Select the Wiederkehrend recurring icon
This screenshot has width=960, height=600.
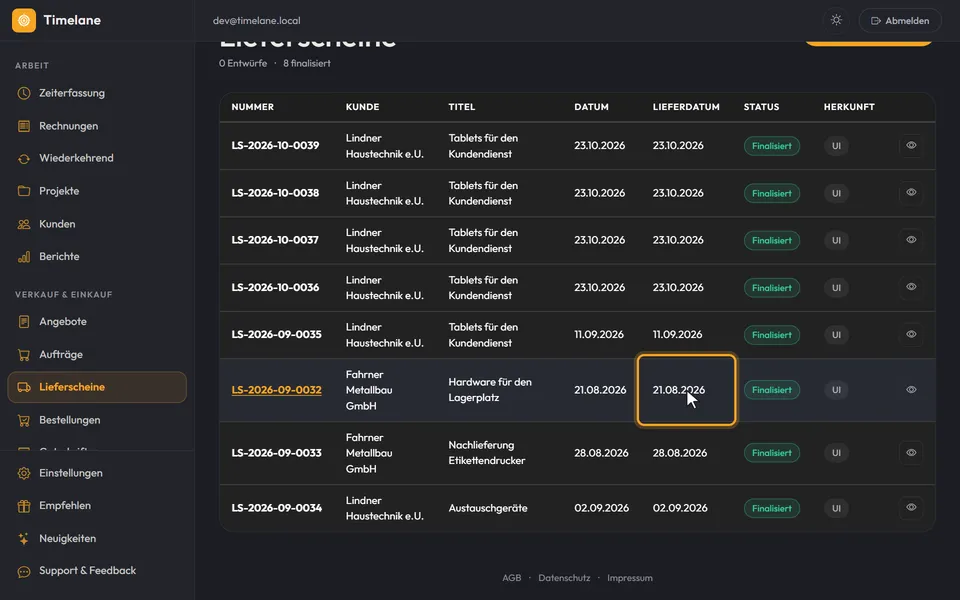24,159
